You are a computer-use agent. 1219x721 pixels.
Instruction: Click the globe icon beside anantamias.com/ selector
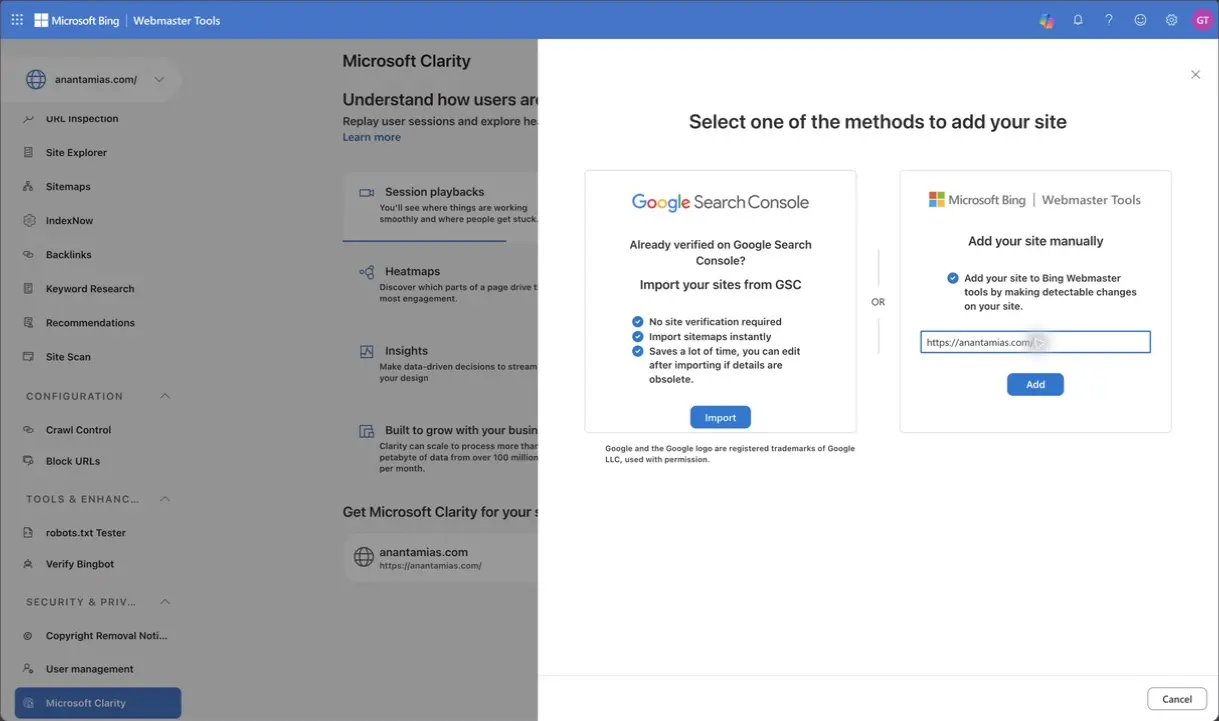tap(36, 79)
